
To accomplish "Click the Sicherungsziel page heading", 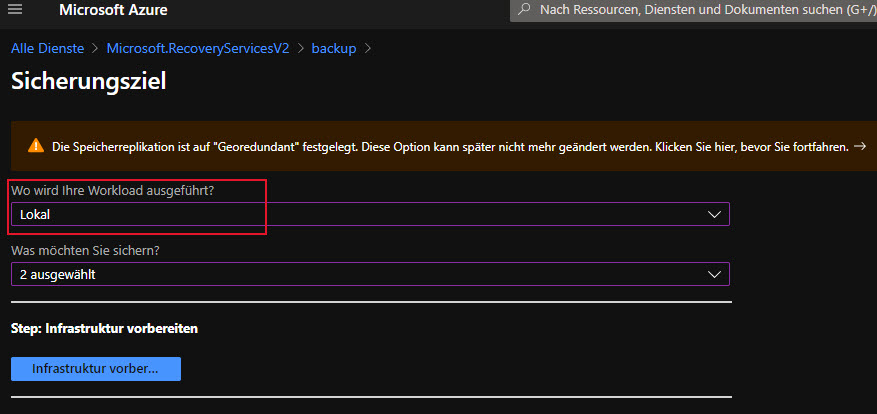I will (x=89, y=81).
